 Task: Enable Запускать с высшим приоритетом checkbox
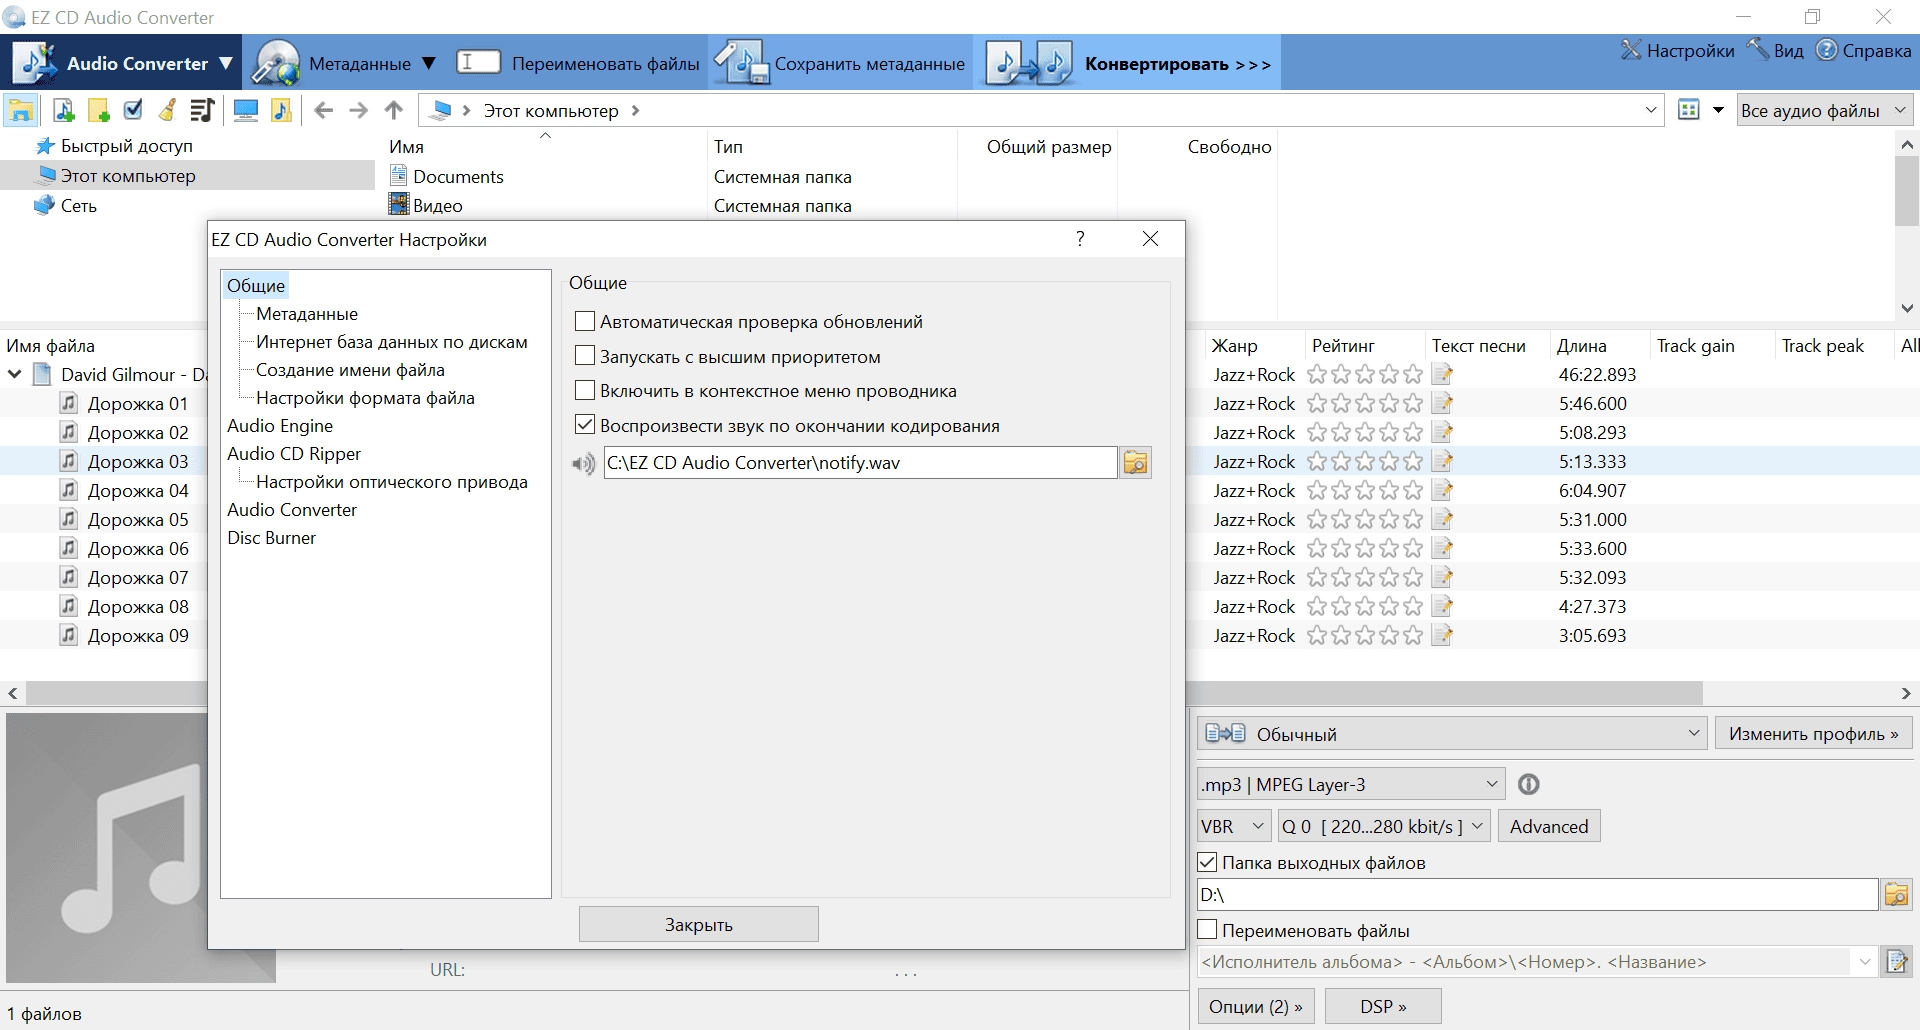[585, 356]
